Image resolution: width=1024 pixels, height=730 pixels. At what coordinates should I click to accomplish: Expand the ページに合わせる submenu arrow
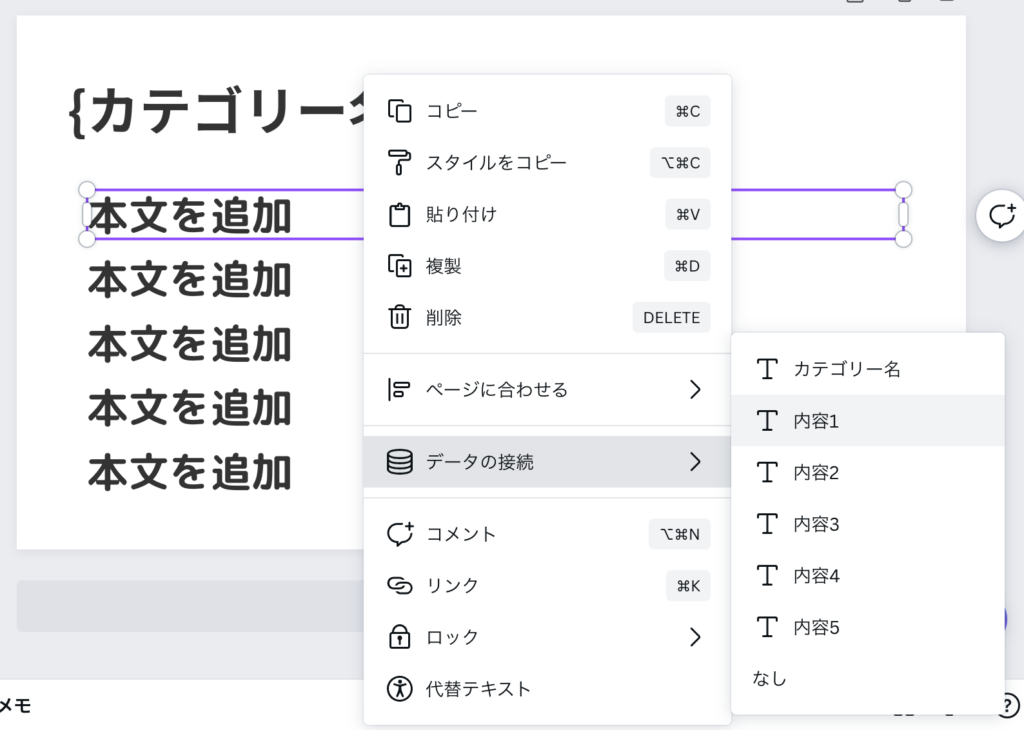coord(695,390)
